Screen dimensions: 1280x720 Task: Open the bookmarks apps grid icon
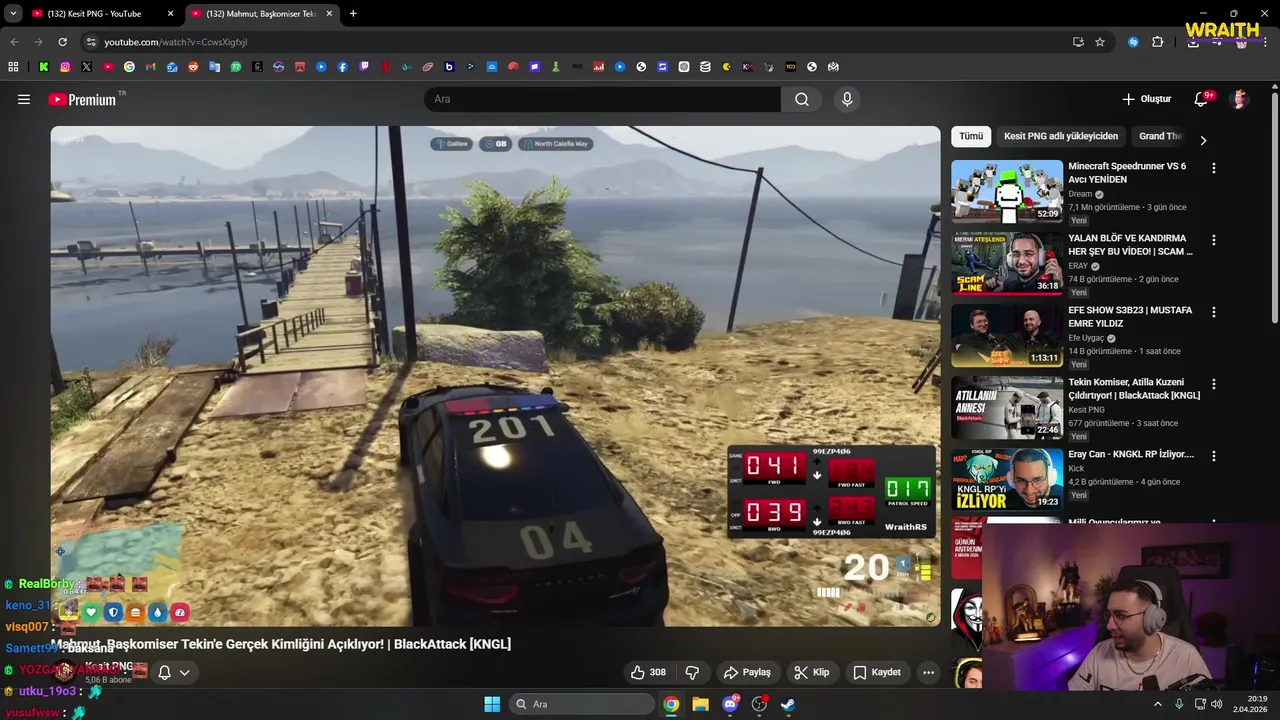click(13, 67)
